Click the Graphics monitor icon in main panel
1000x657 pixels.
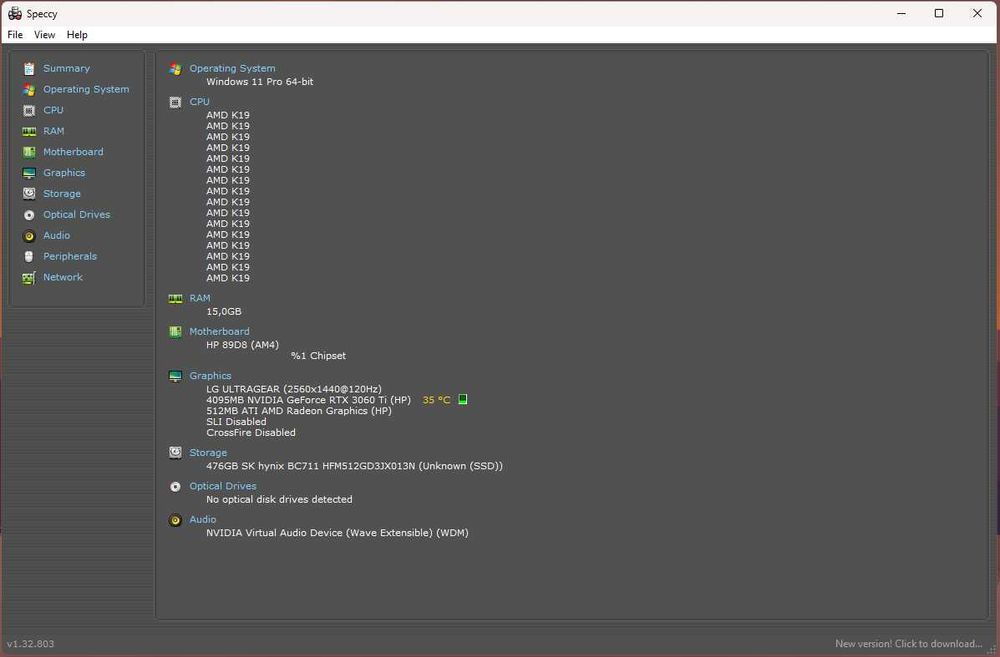175,376
